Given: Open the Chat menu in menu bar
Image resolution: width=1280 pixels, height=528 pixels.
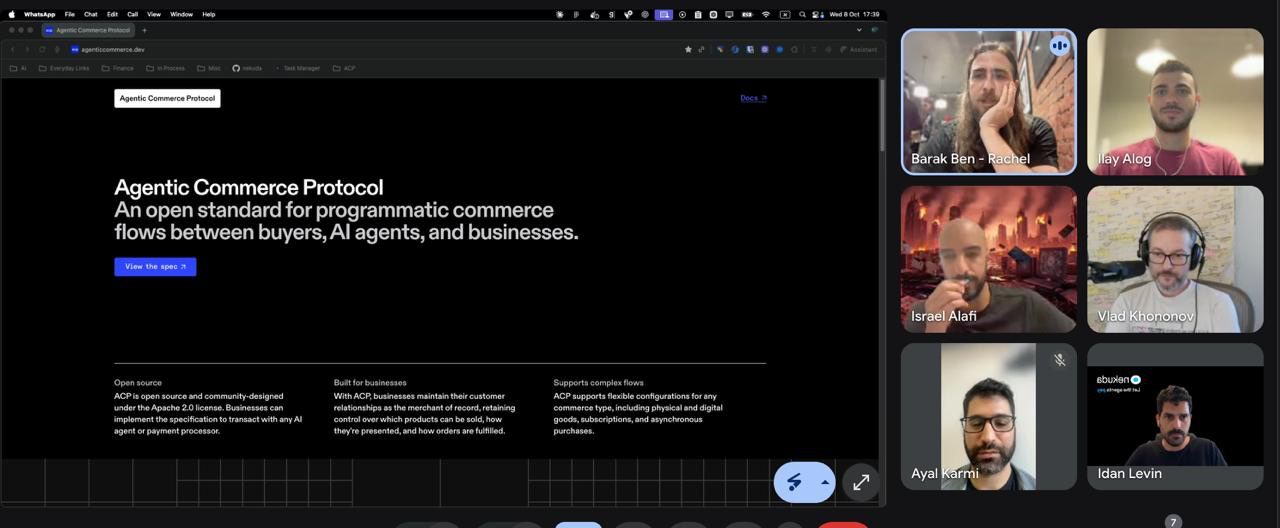Looking at the screenshot, I should tap(90, 14).
